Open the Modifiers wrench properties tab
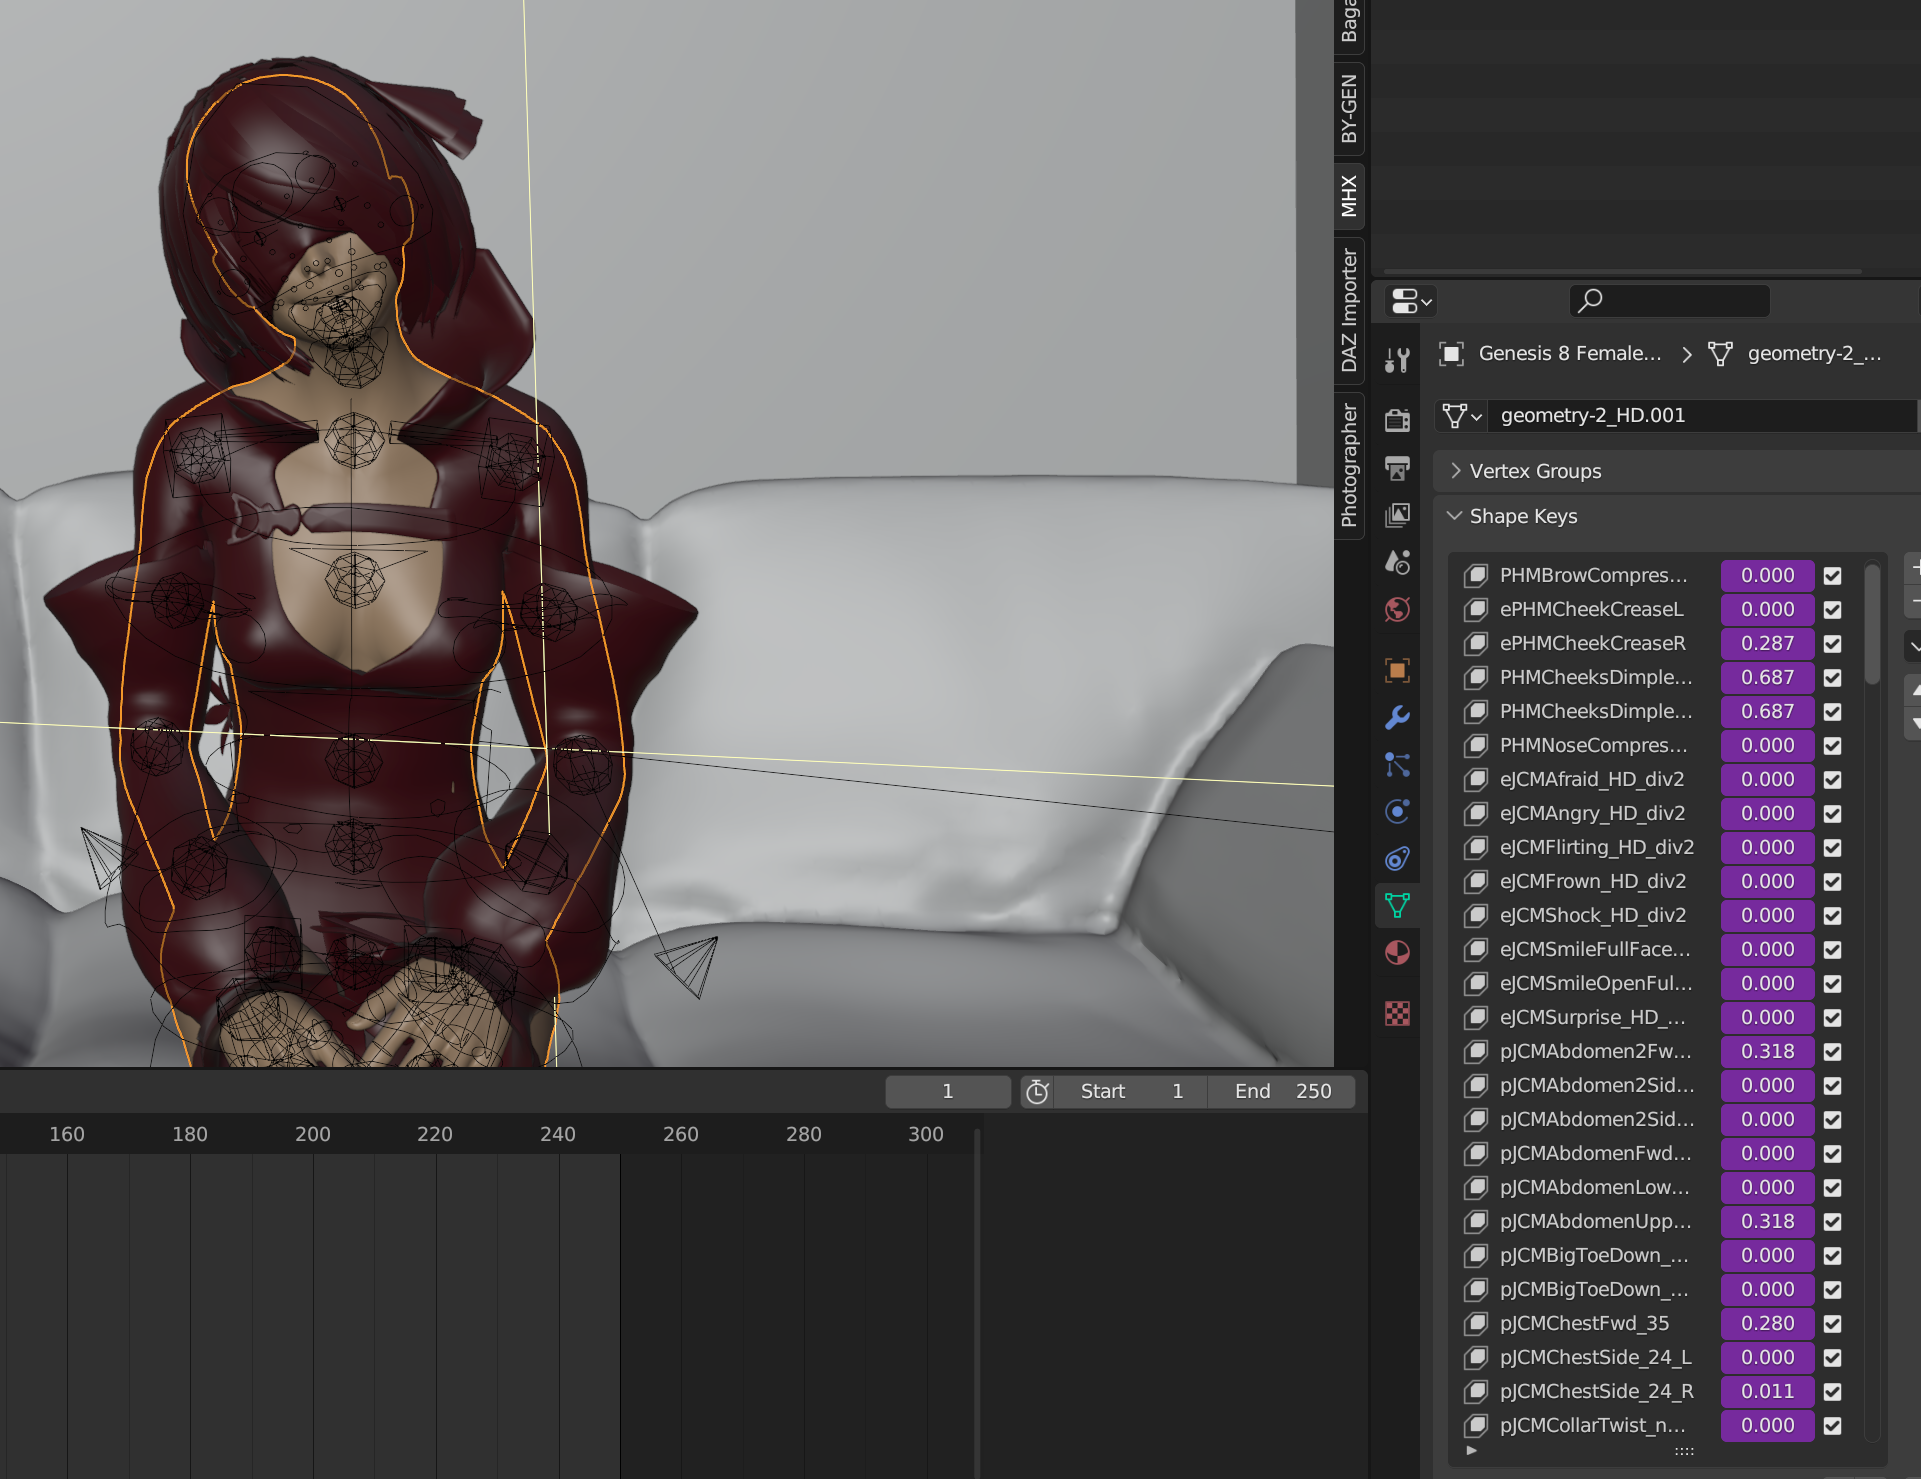The image size is (1921, 1479). (x=1397, y=717)
